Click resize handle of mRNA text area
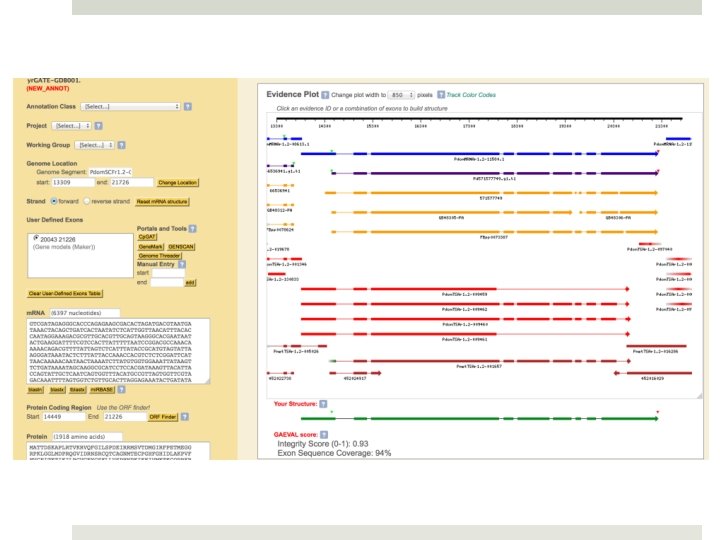 (208, 381)
